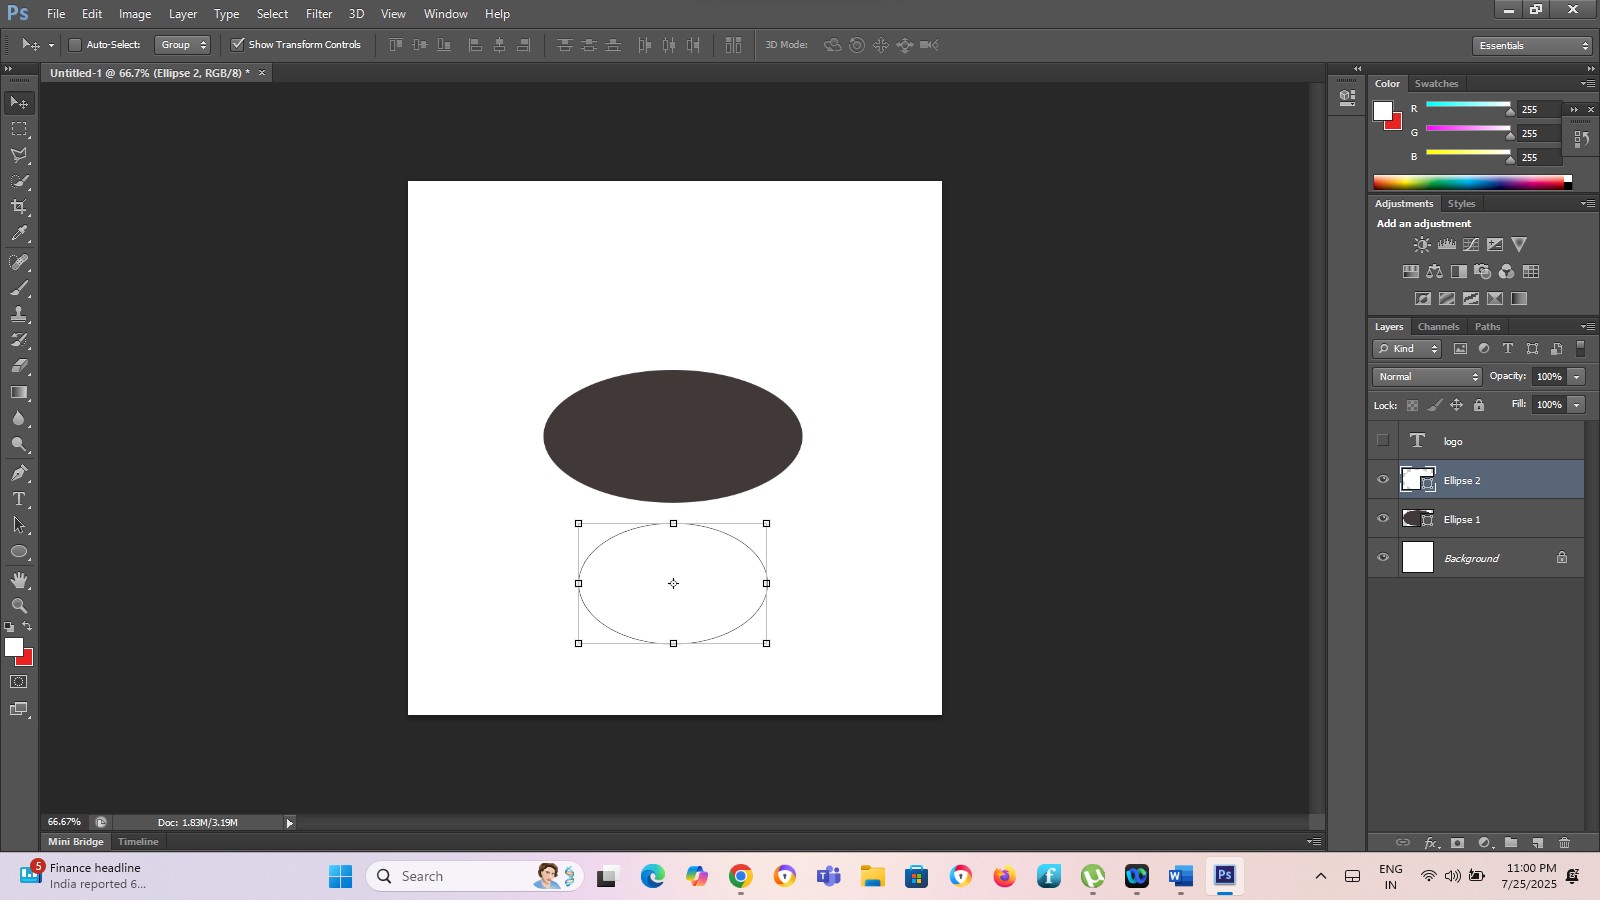This screenshot has height=900, width=1600.
Task: Expand the Opacity slider arrow
Action: click(x=1577, y=377)
